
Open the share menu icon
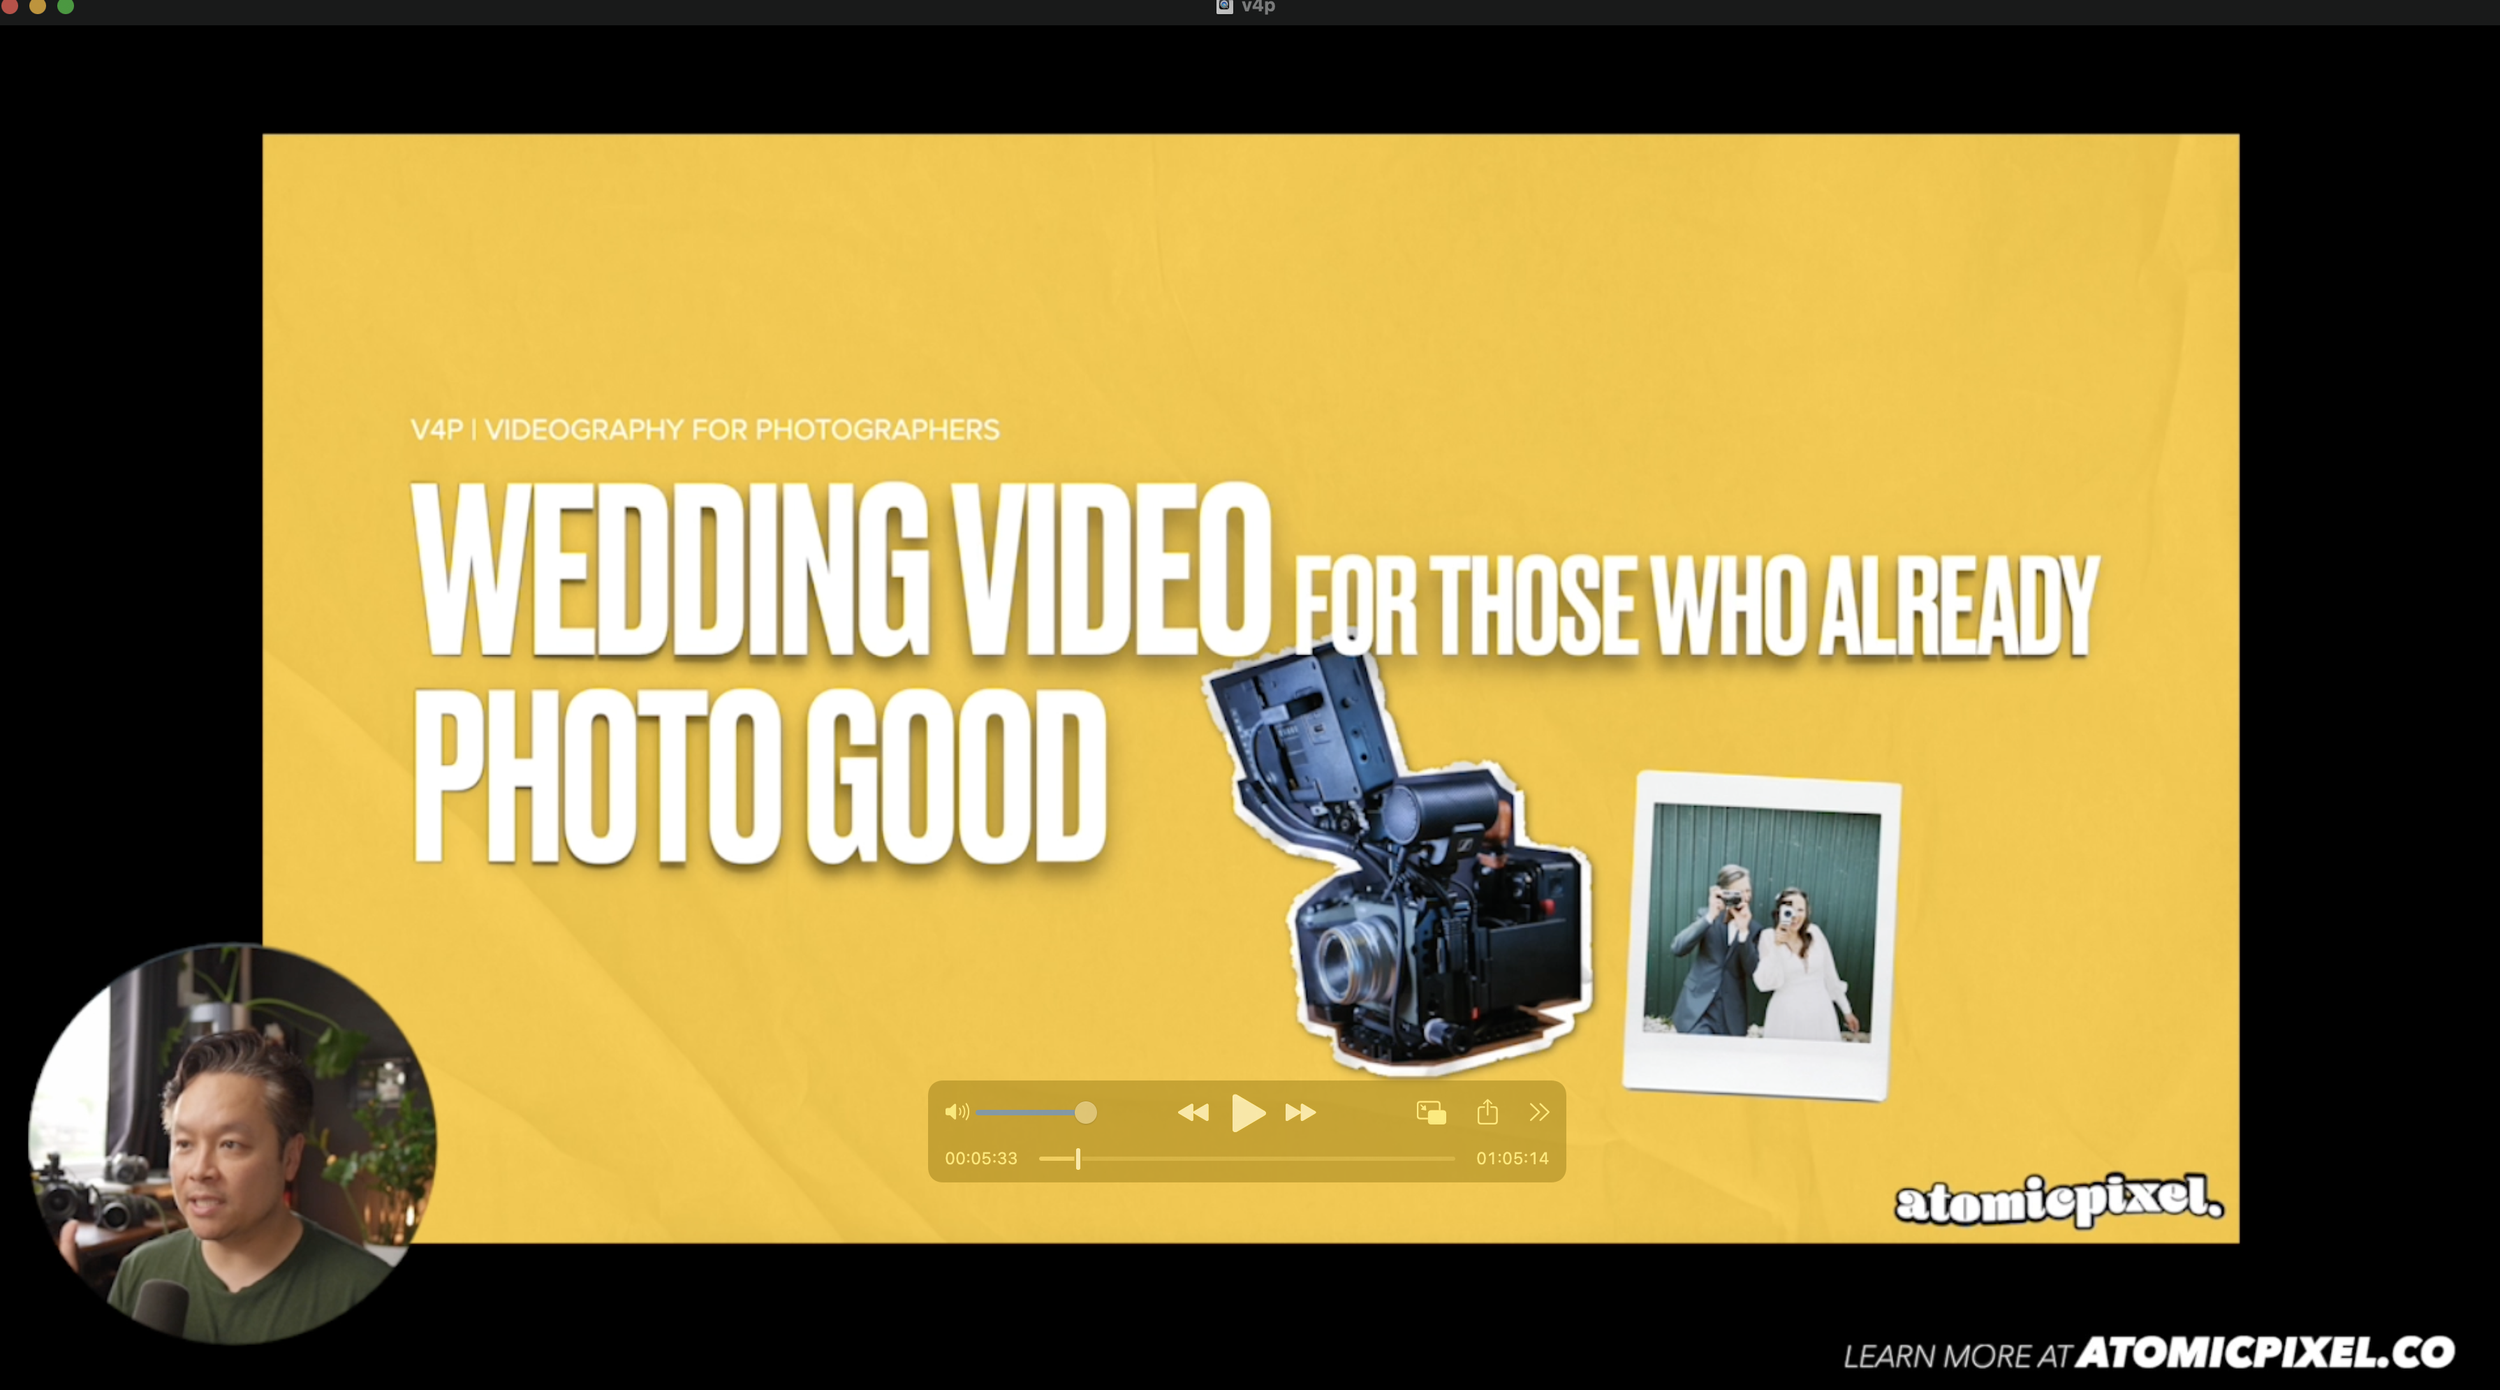1487,1111
